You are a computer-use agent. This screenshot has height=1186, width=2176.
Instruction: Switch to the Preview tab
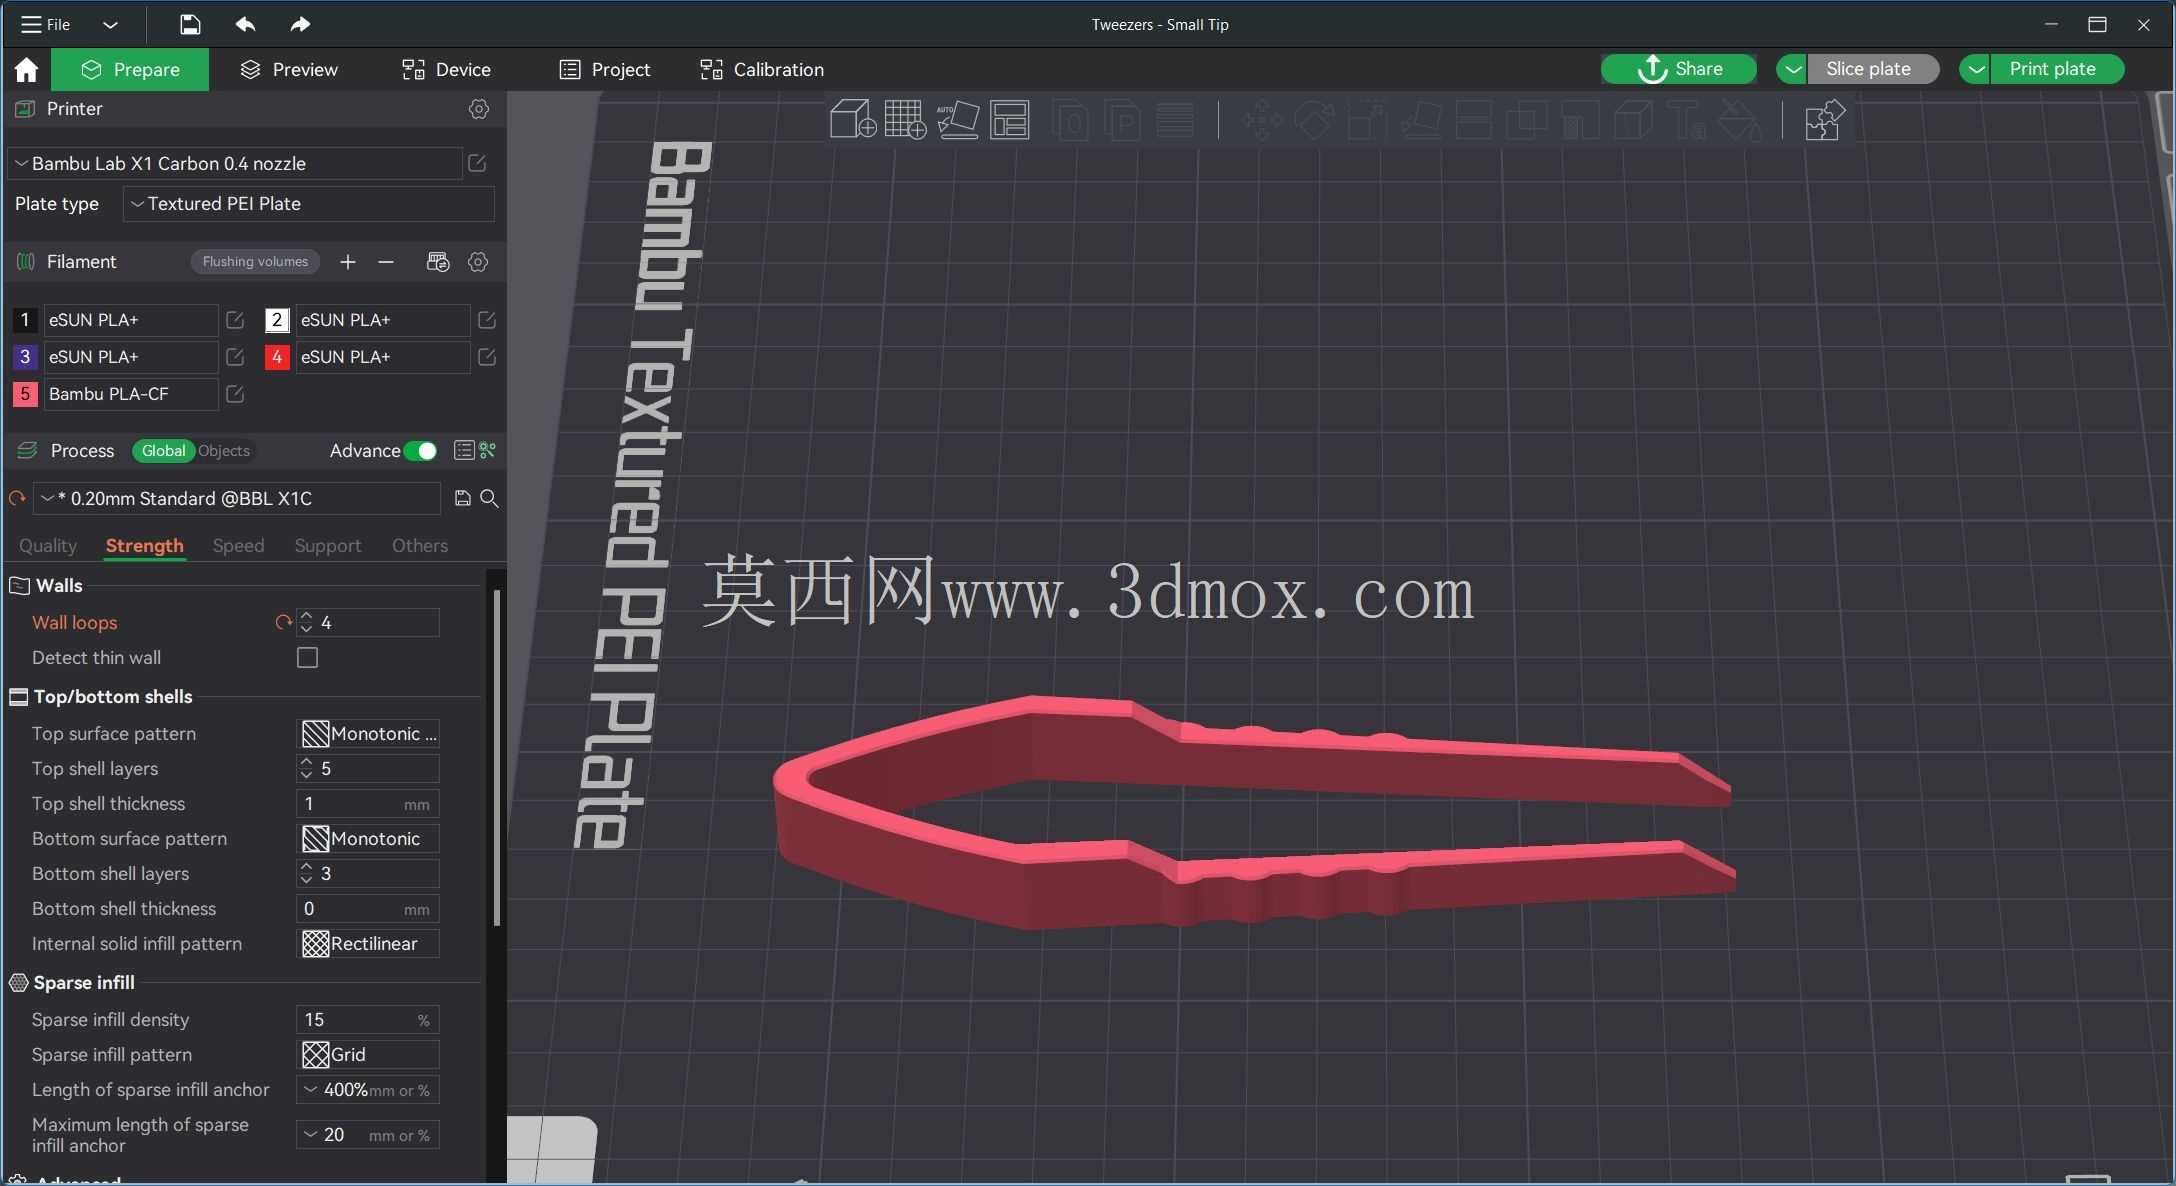pyautogui.click(x=289, y=69)
